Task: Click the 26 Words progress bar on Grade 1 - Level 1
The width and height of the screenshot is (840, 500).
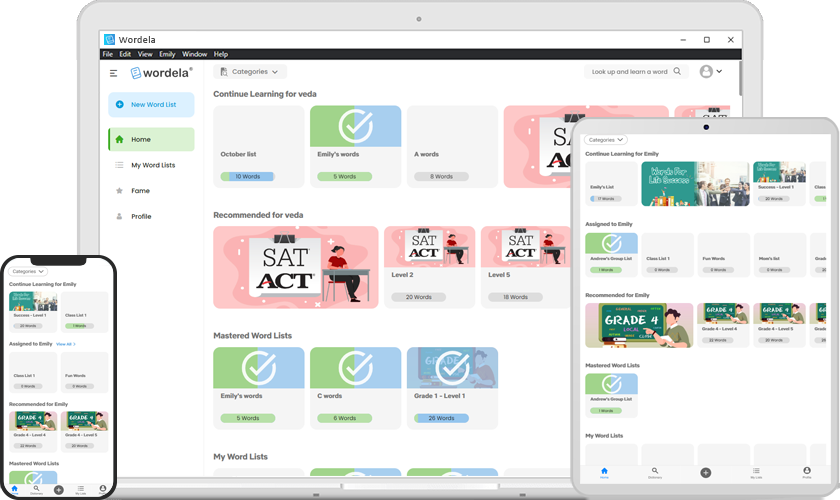Action: [x=441, y=418]
